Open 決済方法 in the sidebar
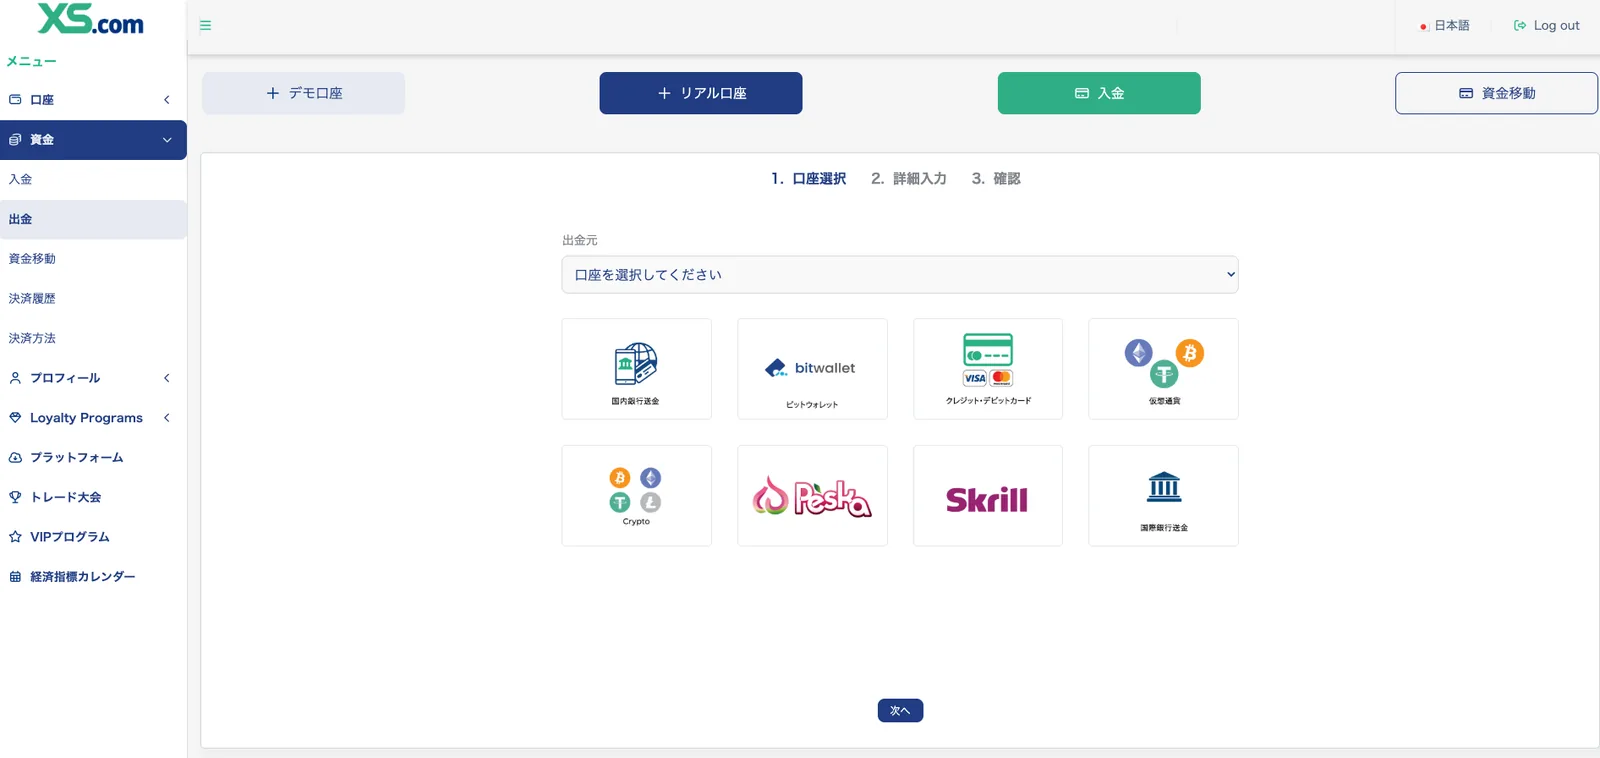The width and height of the screenshot is (1600, 758). [x=93, y=338]
